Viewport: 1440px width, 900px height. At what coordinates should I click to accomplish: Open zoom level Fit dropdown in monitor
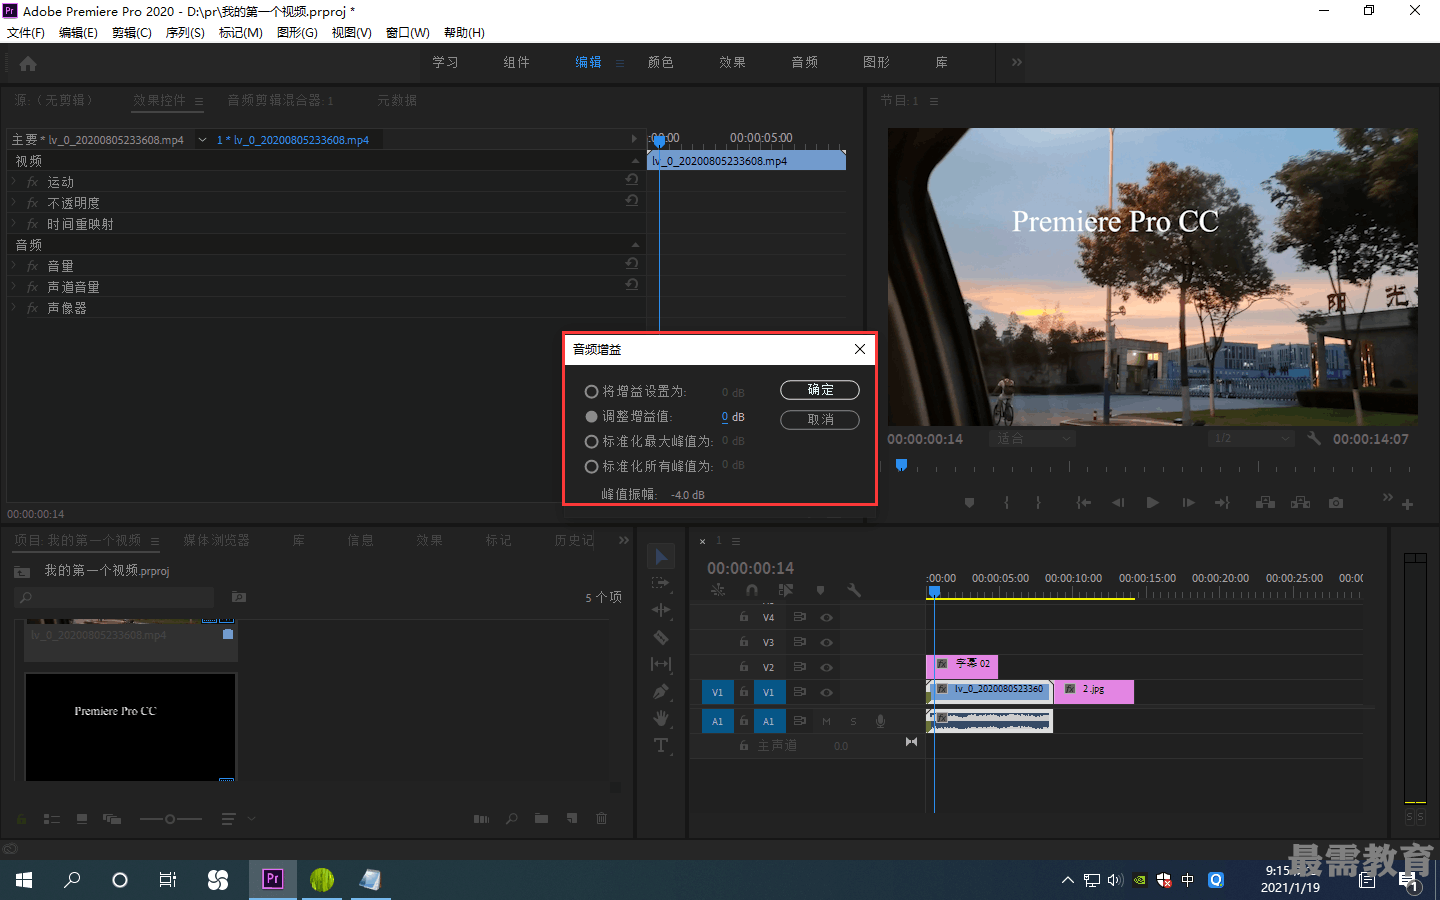1030,438
